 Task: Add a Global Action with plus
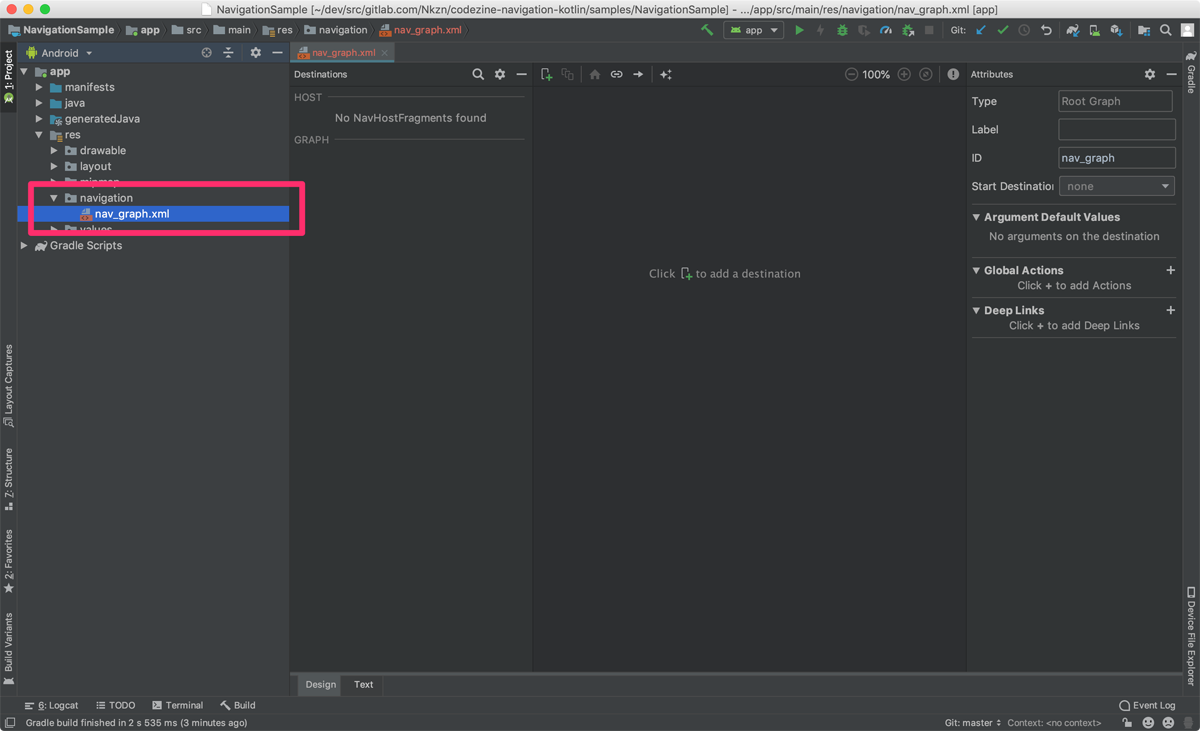point(1170,270)
